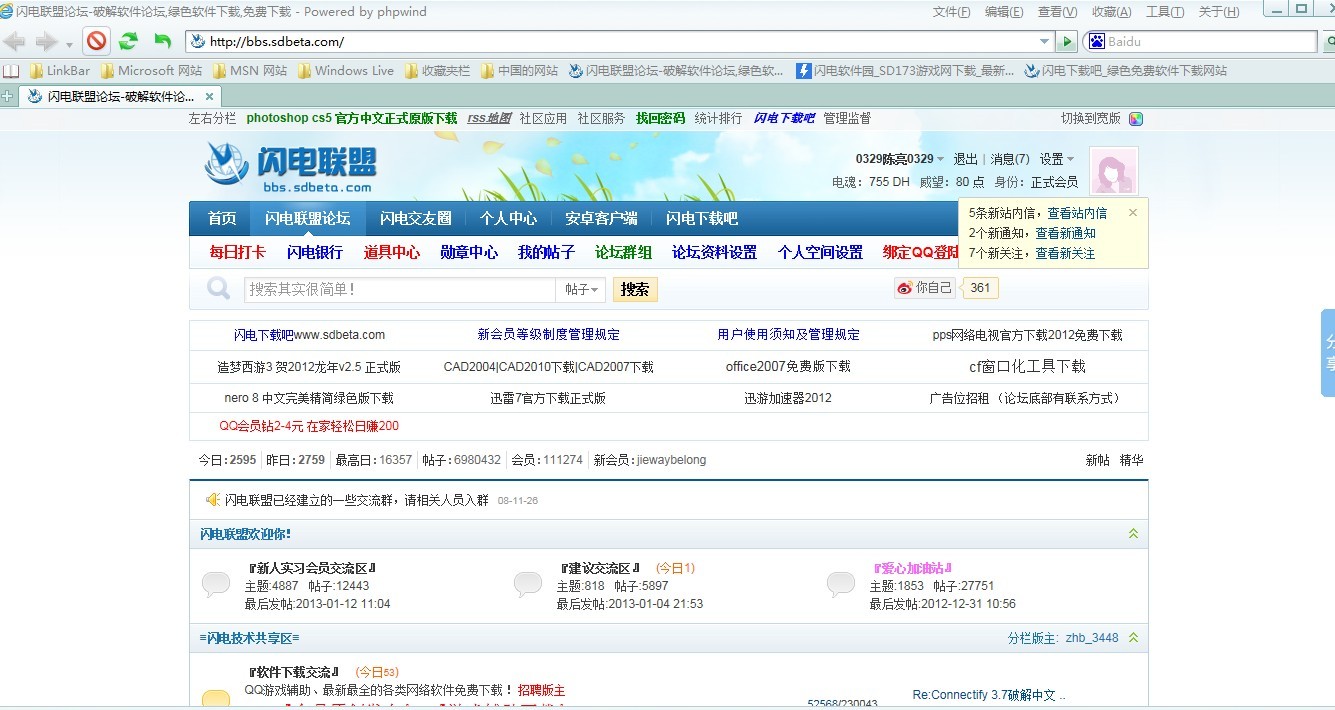The height and width of the screenshot is (710, 1335).
Task: Click the 建议交流区 speech bubble icon
Action: (x=528, y=584)
